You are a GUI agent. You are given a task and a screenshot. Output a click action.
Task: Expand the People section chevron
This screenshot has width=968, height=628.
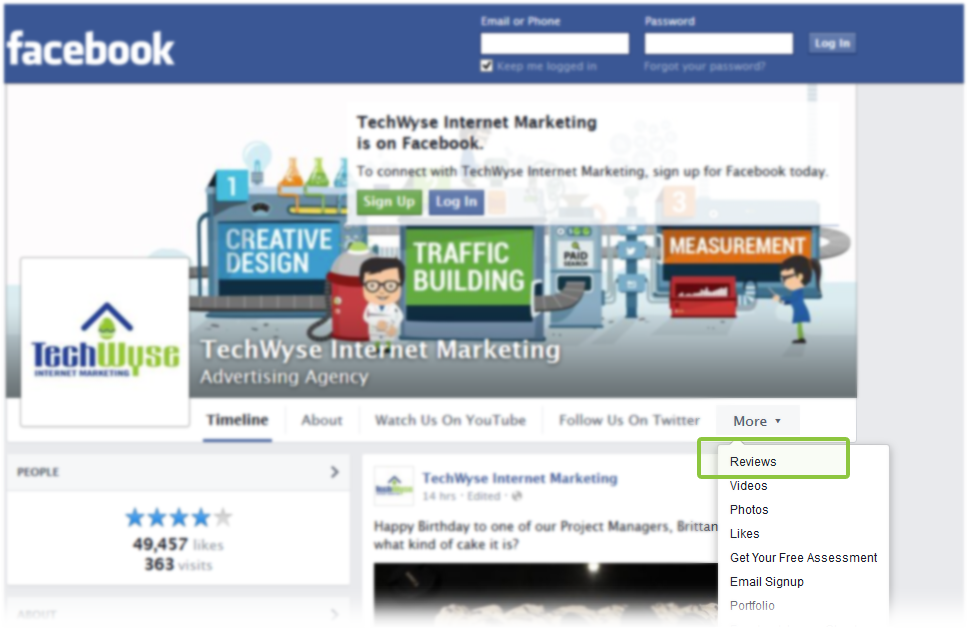point(335,472)
